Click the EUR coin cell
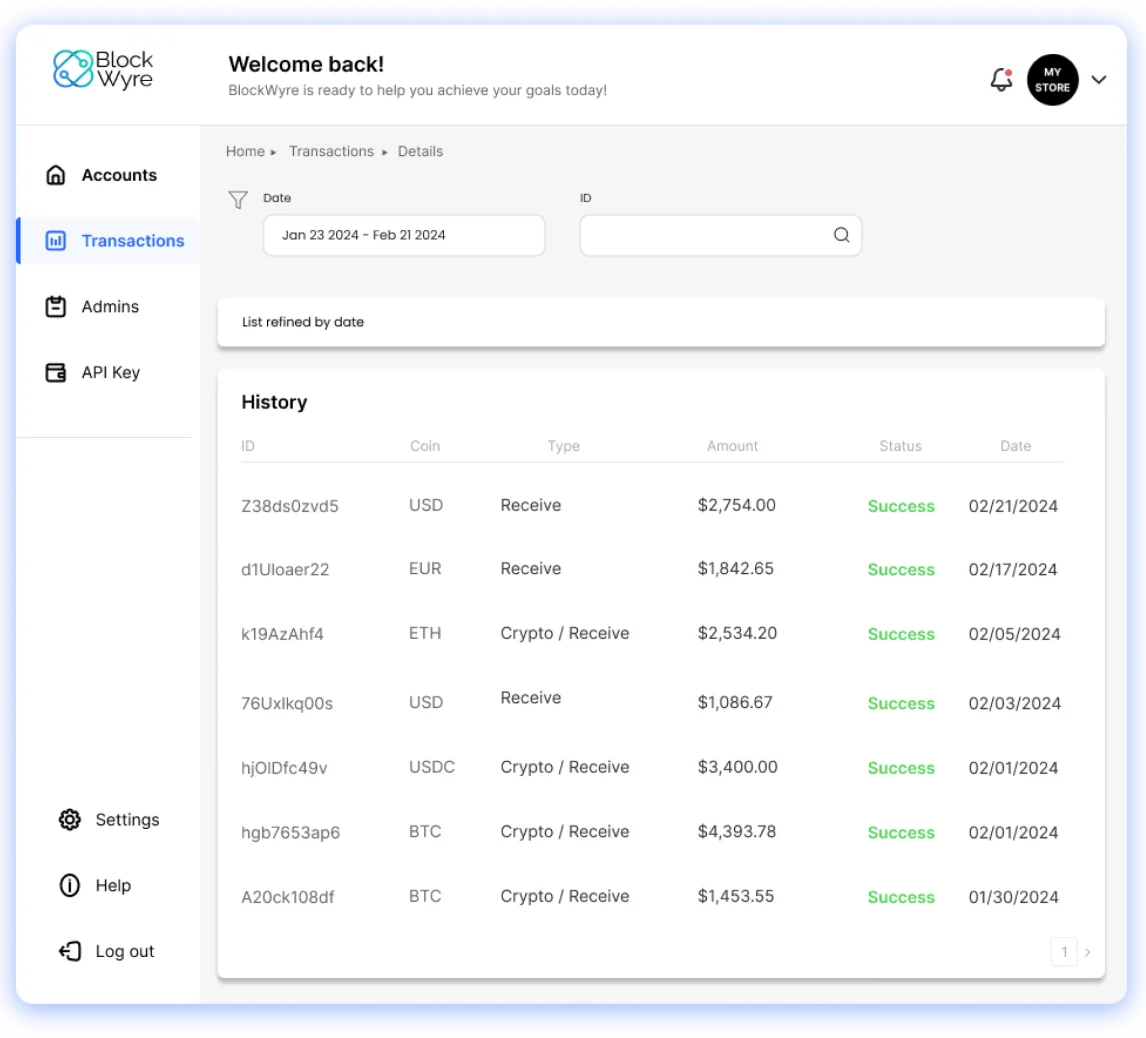Image resolution: width=1146 pixels, height=1038 pixels. click(x=425, y=569)
